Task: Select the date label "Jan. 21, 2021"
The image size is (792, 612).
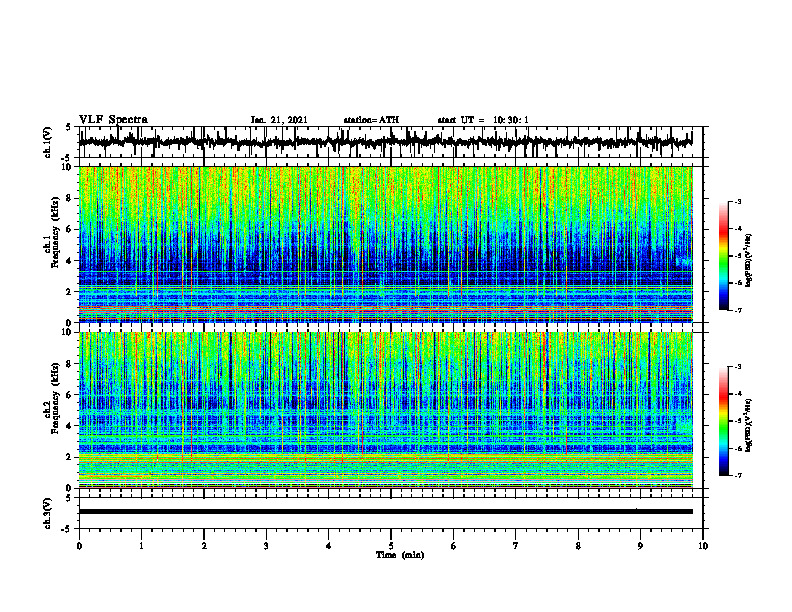Action: tap(279, 120)
